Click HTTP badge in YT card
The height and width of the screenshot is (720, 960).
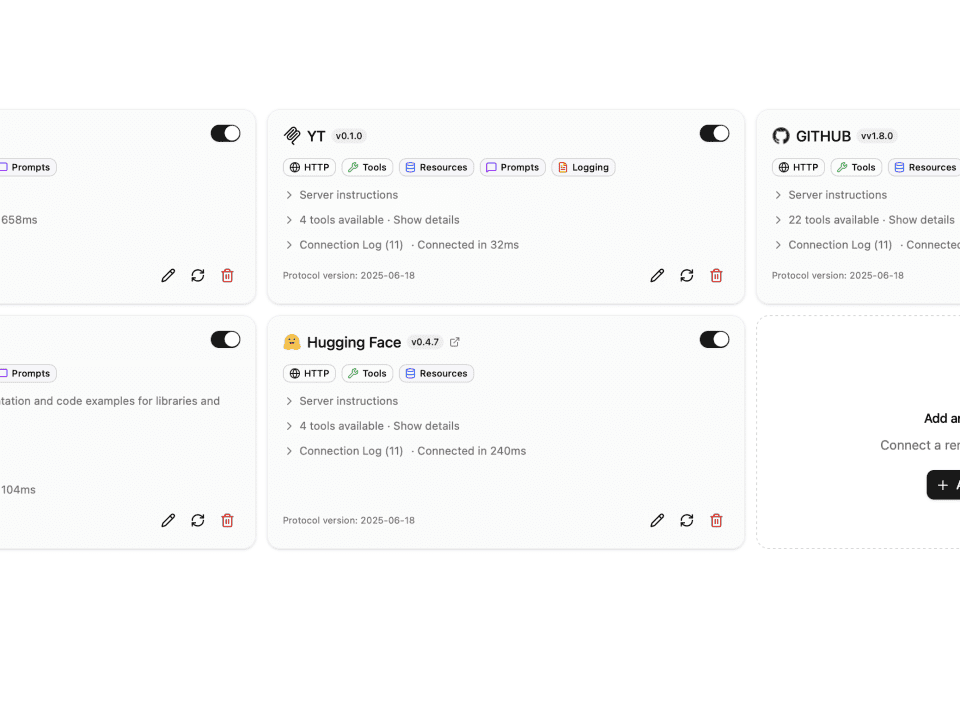coord(309,167)
